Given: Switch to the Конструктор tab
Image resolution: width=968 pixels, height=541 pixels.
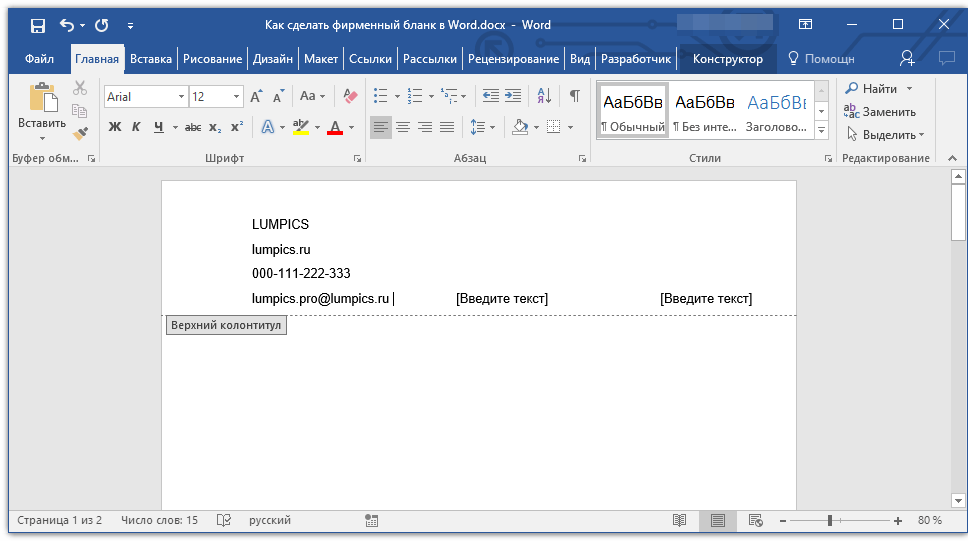Looking at the screenshot, I should coord(727,59).
